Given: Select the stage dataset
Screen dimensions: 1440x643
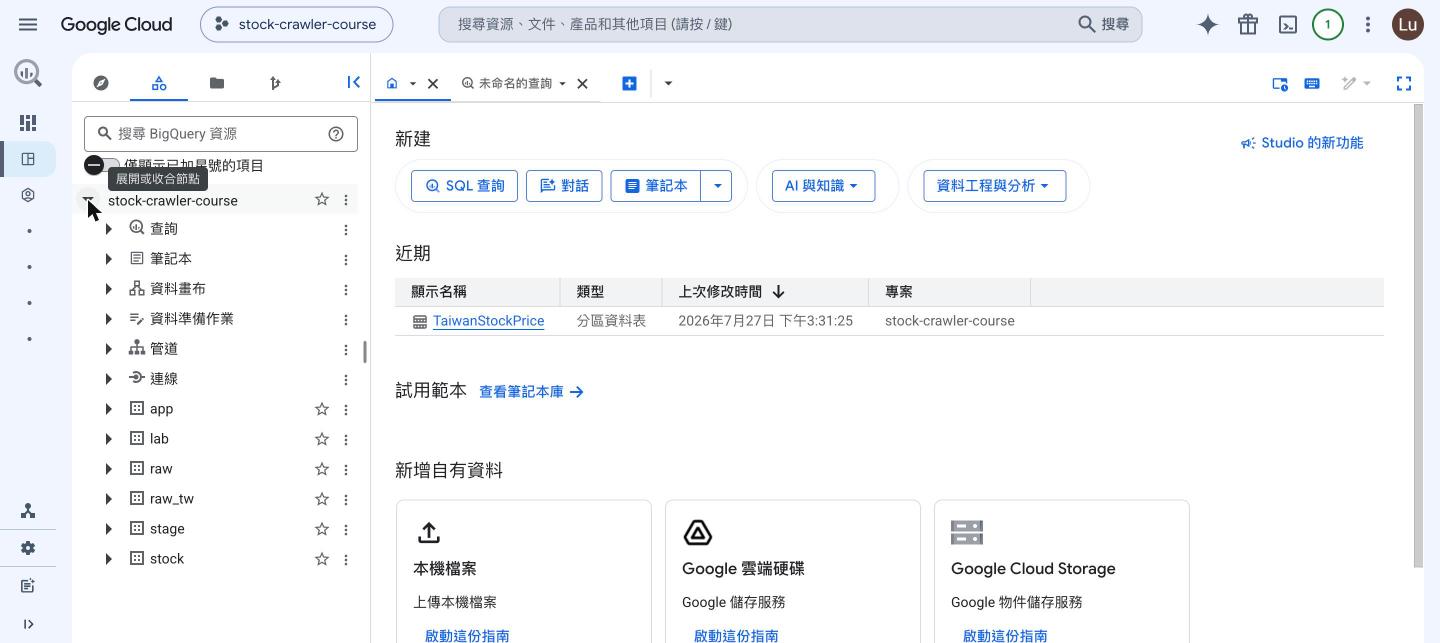Looking at the screenshot, I should coord(167,529).
